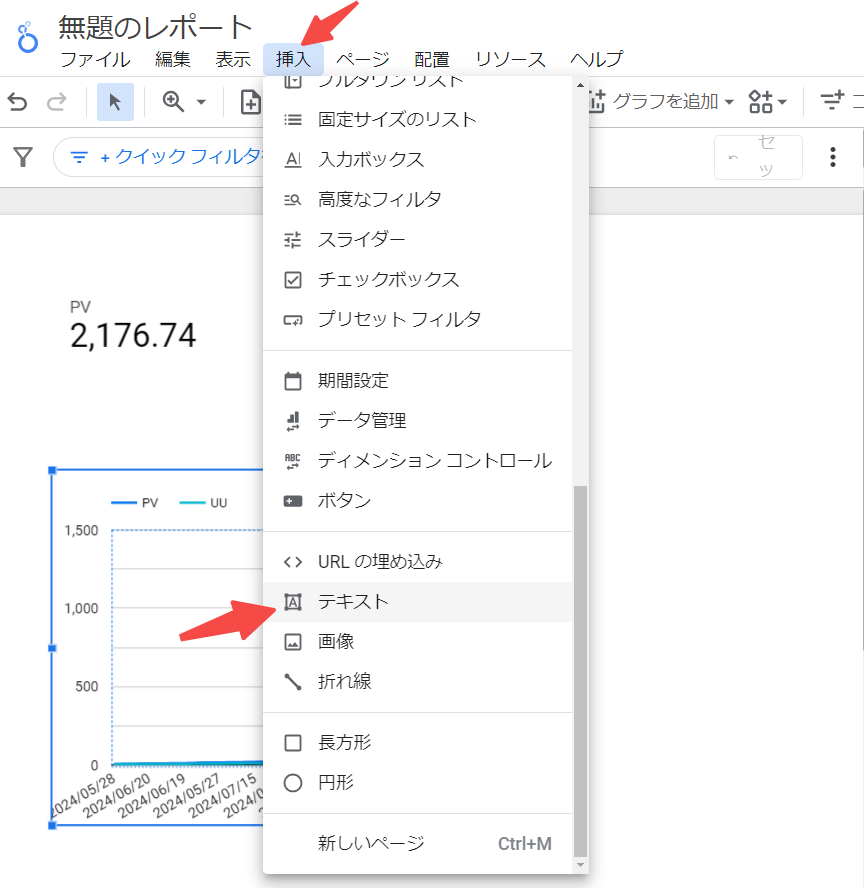Click the chart's left-middle resize handle

pos(52,648)
